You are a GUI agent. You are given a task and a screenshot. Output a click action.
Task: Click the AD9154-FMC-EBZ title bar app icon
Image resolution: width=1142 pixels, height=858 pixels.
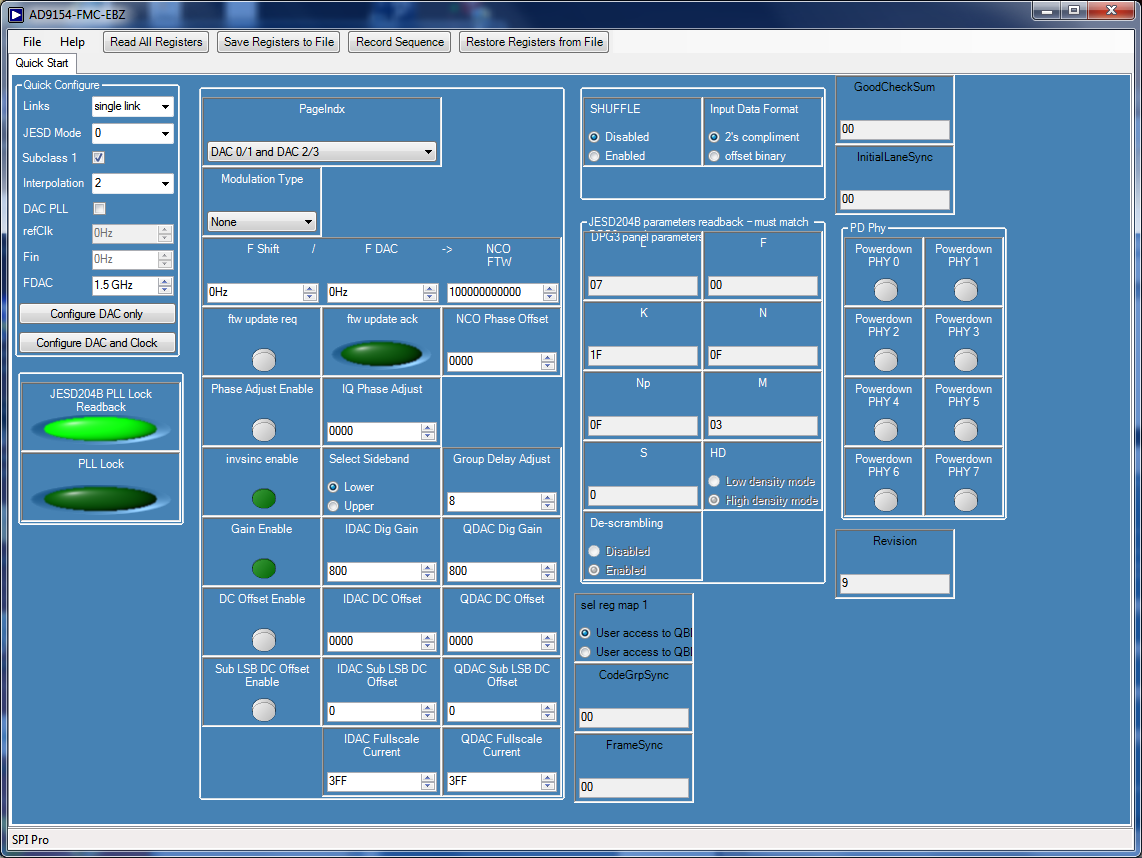coord(16,14)
